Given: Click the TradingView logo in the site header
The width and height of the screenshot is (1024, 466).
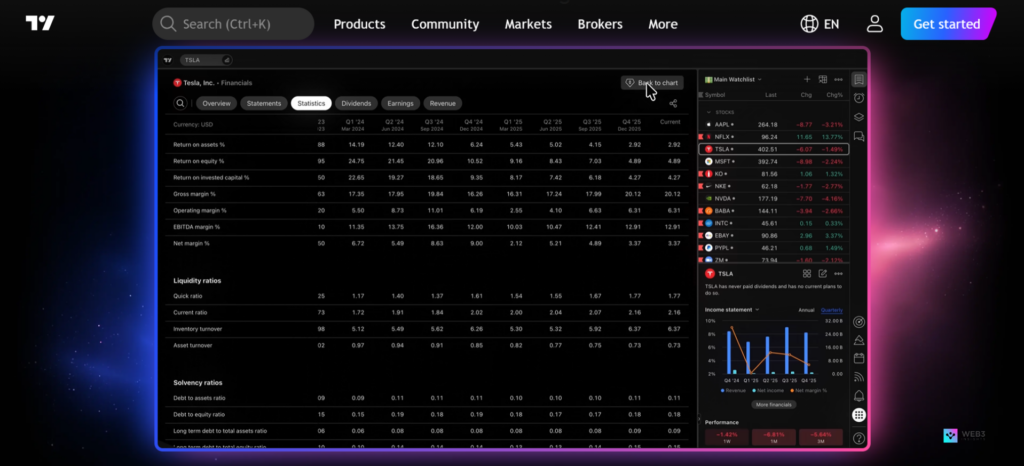Looking at the screenshot, I should (x=40, y=23).
